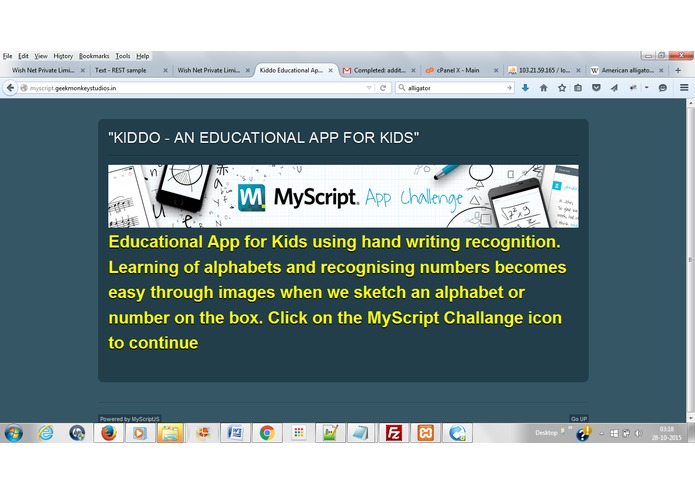This screenshot has height=494, width=695.
Task: Bookmark this page with the star
Action: [x=562, y=88]
